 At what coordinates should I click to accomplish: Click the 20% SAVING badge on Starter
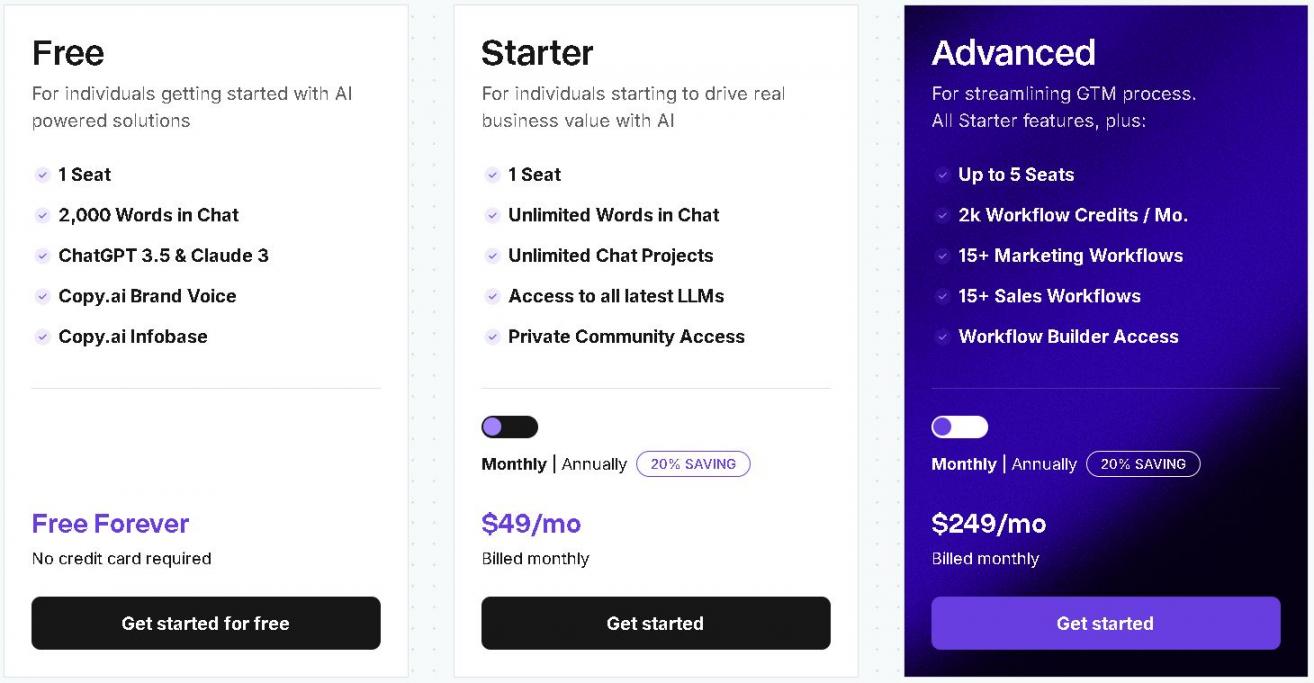pos(693,464)
